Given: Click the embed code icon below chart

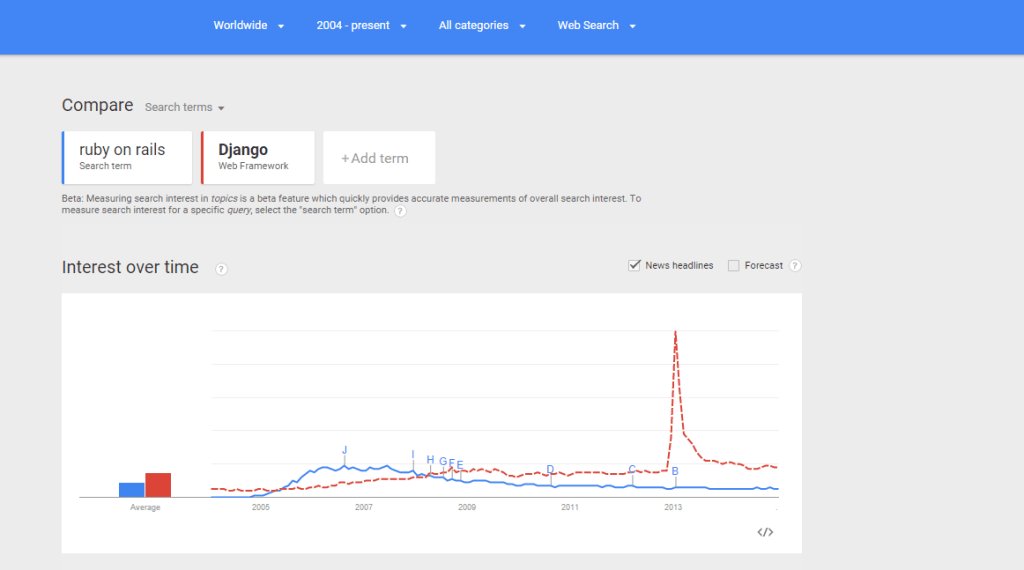Looking at the screenshot, I should (x=765, y=532).
